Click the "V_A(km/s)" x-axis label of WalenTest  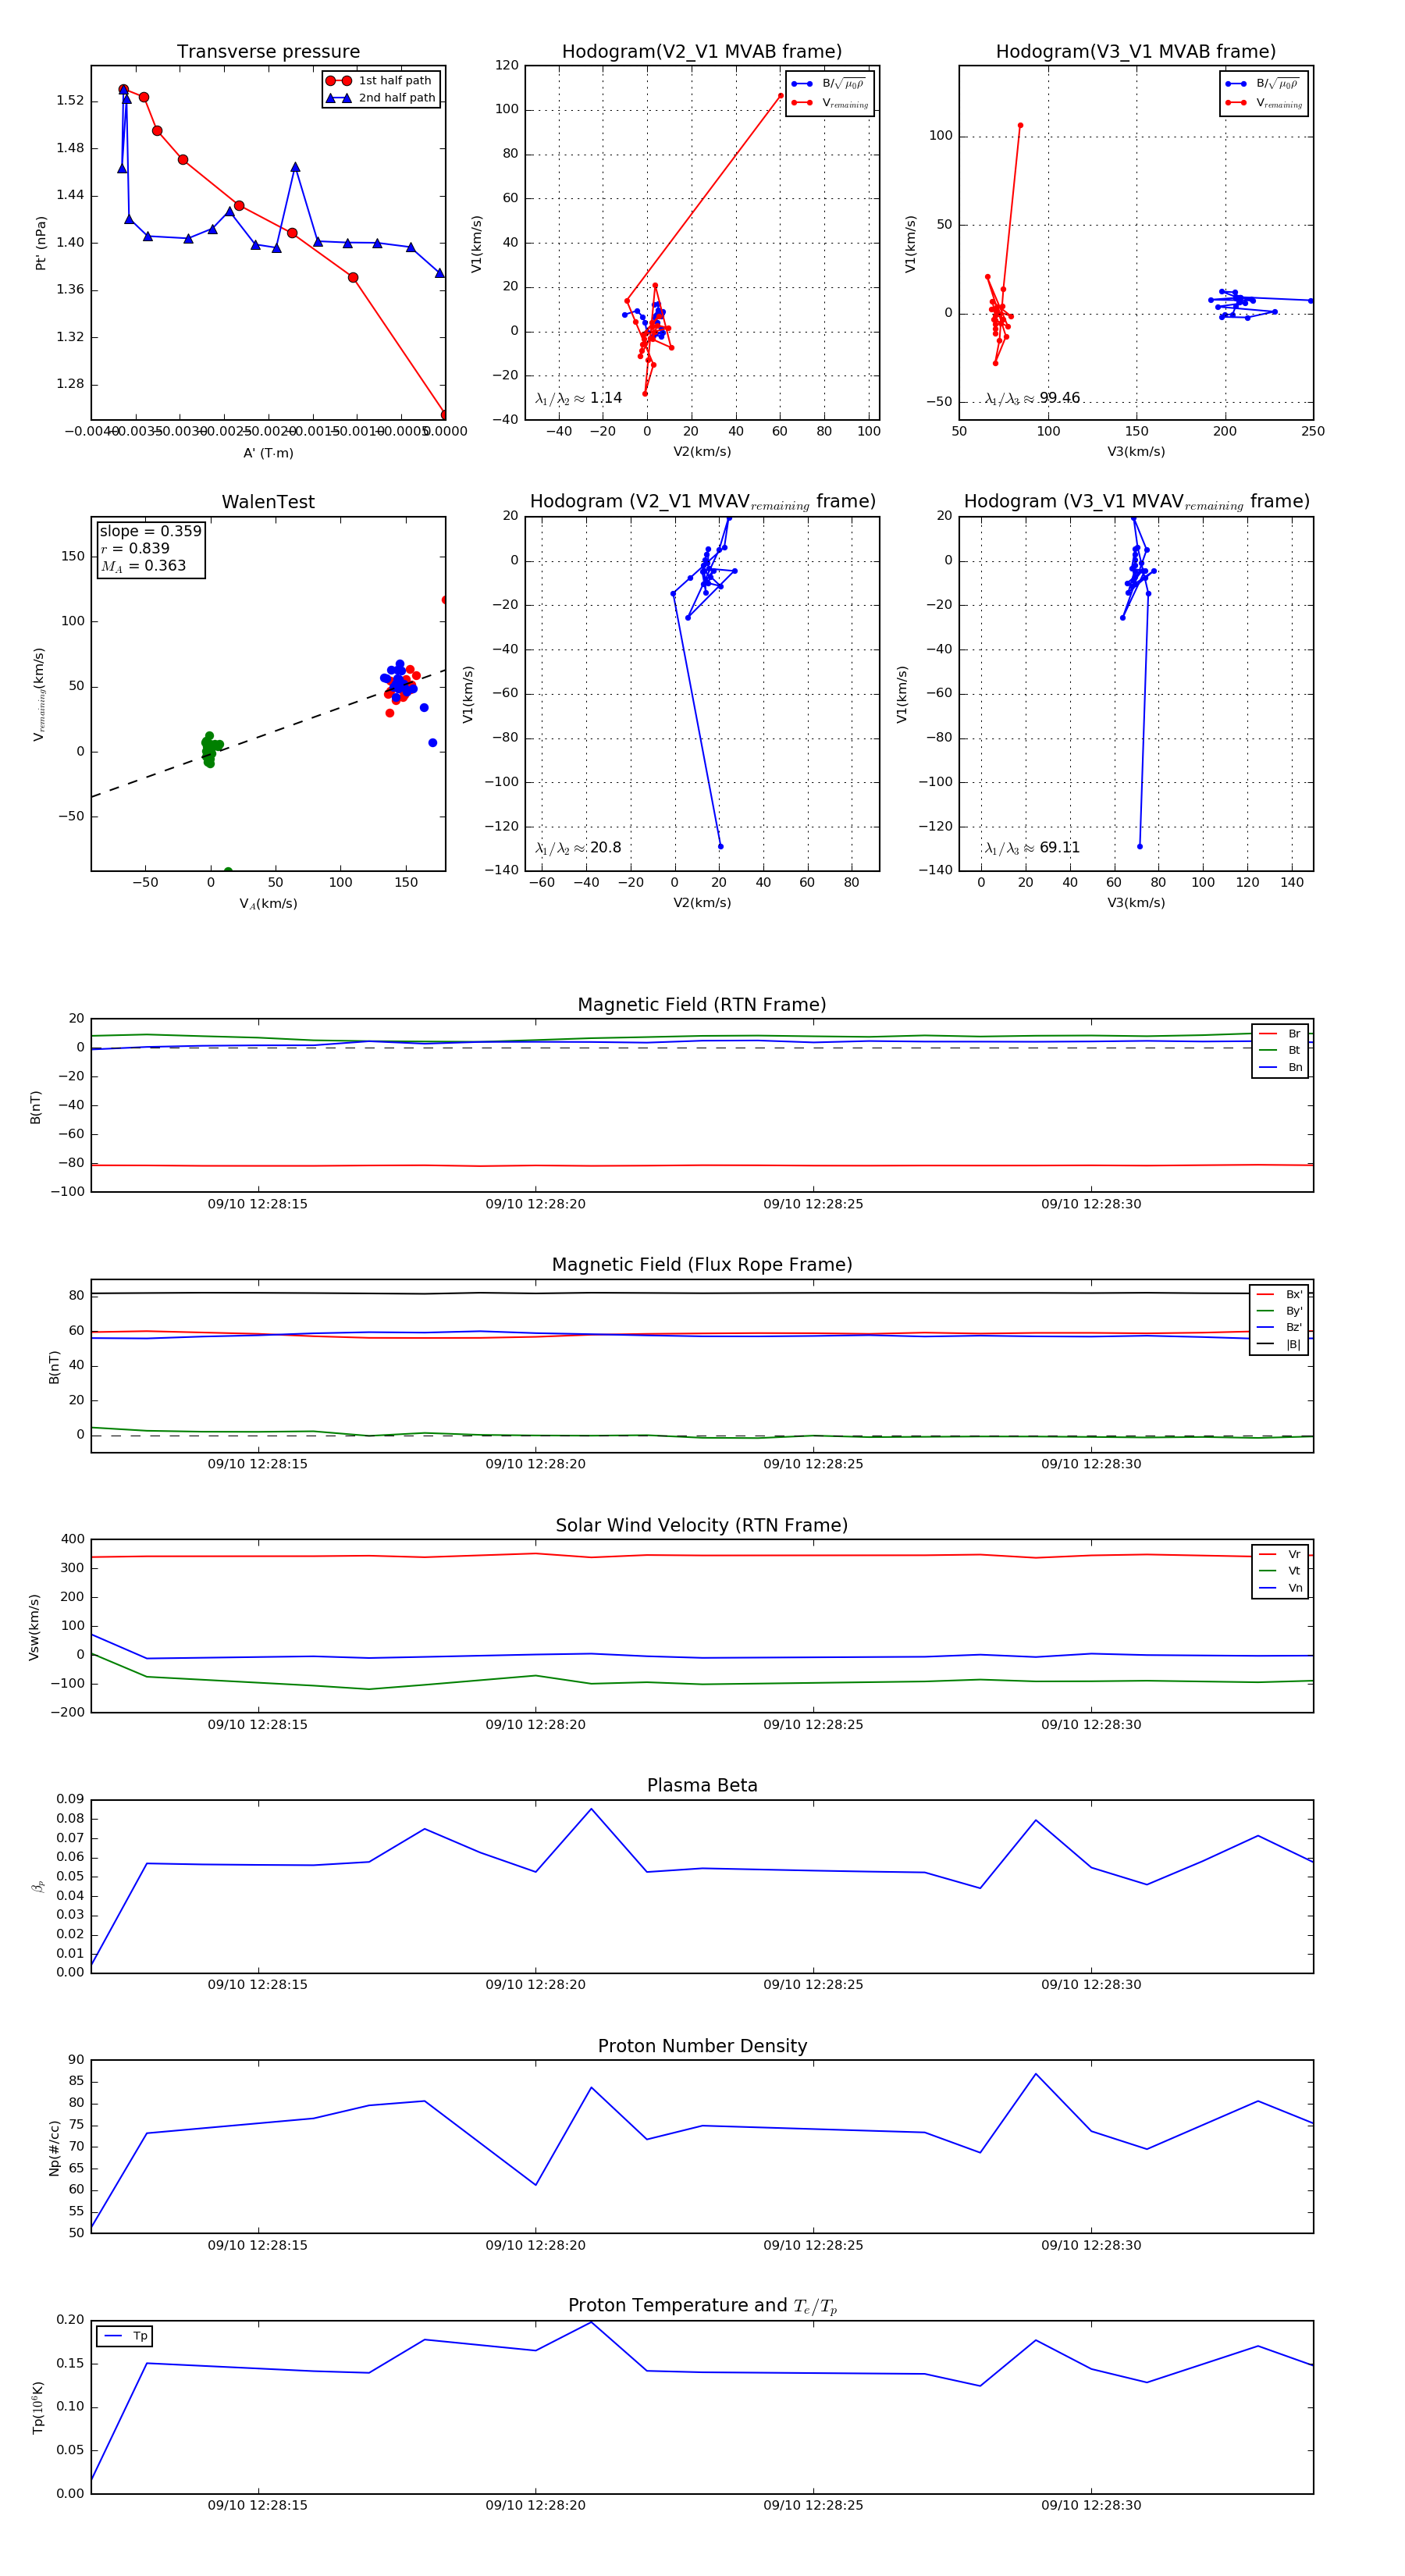coord(268,903)
